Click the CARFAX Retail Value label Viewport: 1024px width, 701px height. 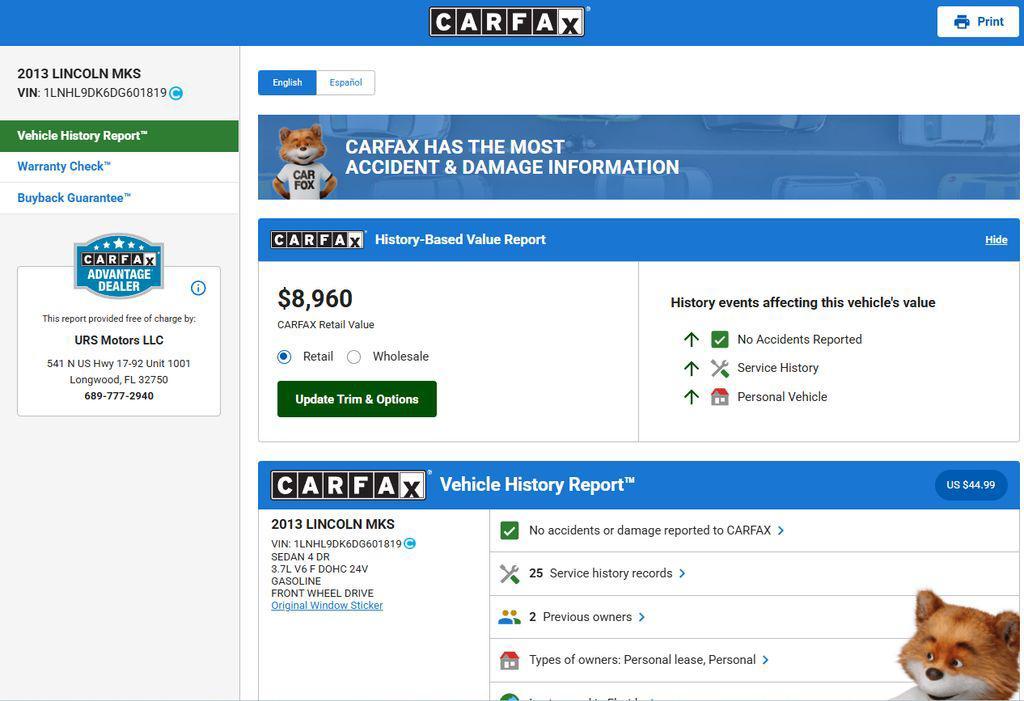pos(326,325)
